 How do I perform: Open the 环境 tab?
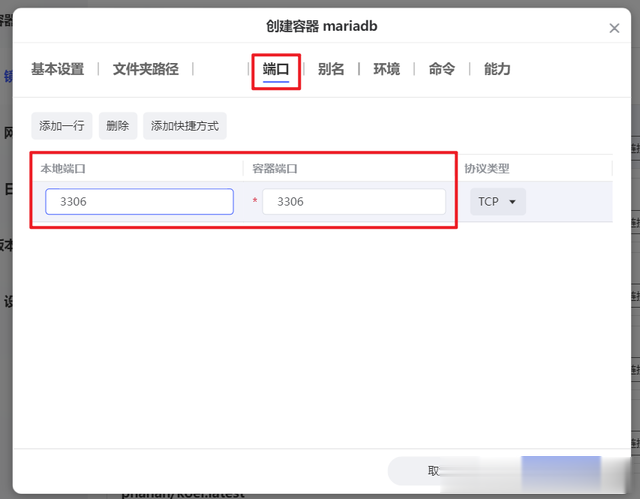pyautogui.click(x=387, y=69)
